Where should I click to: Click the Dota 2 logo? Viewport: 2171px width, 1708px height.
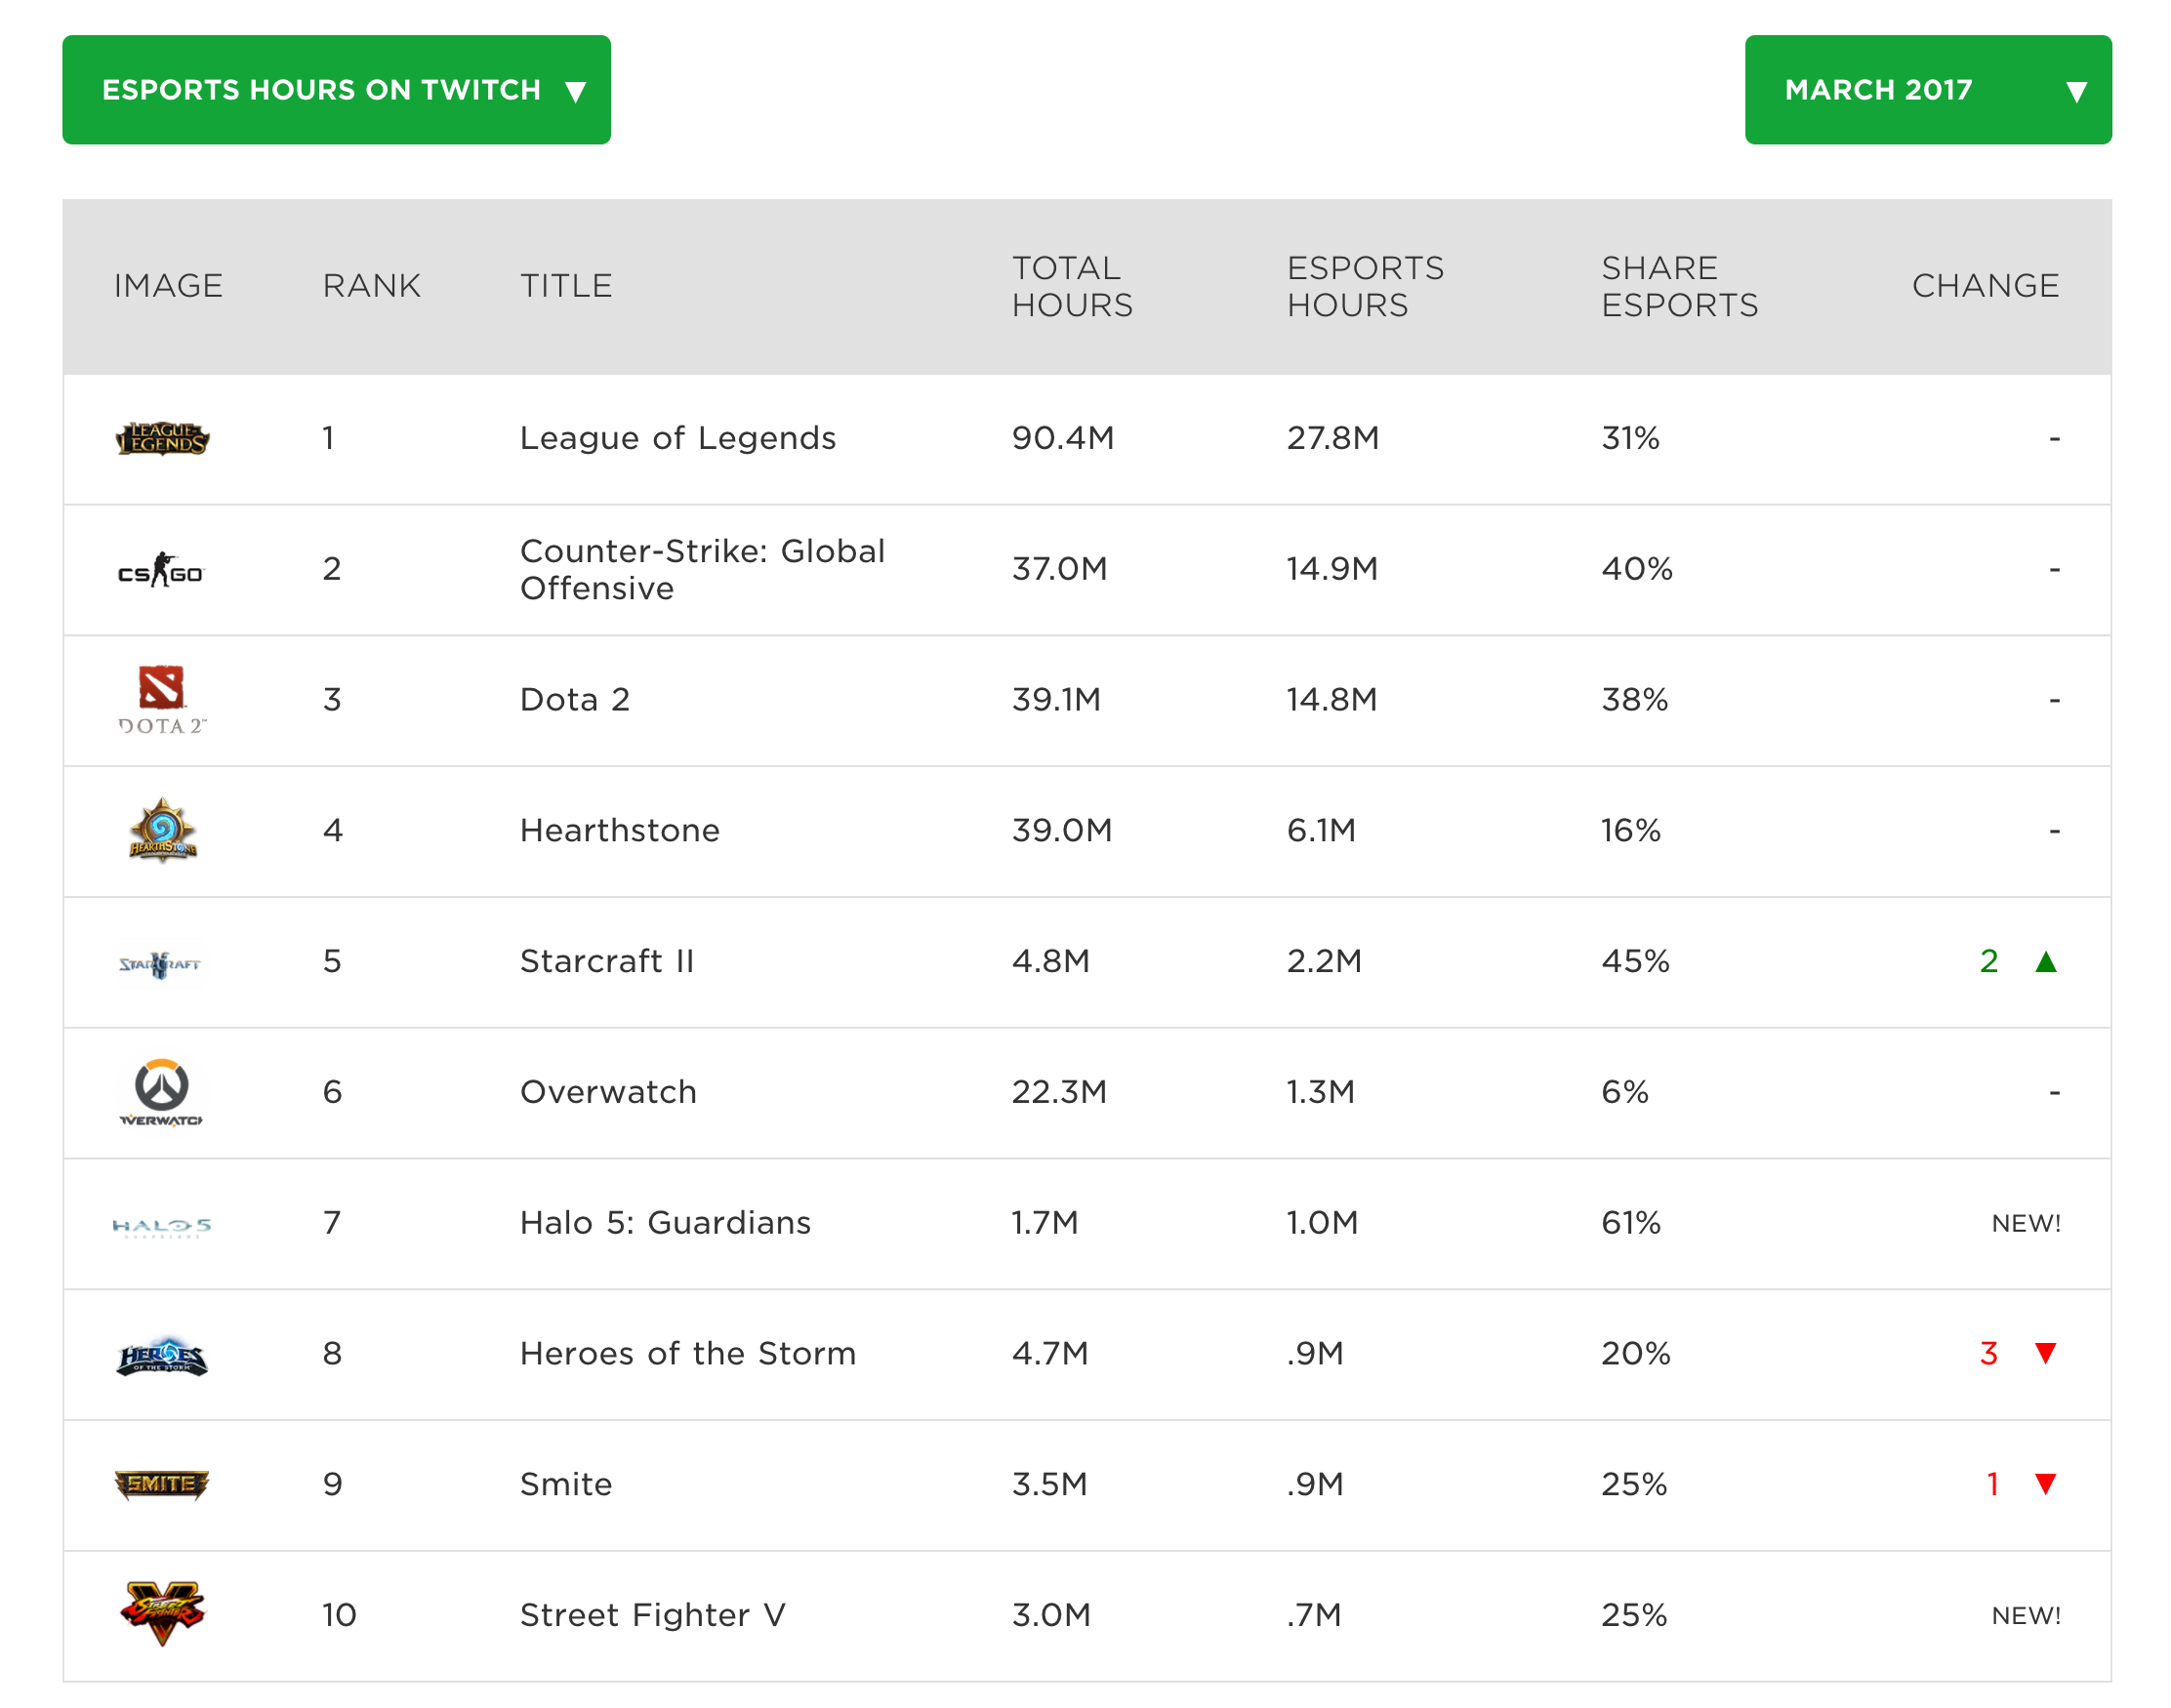(162, 699)
